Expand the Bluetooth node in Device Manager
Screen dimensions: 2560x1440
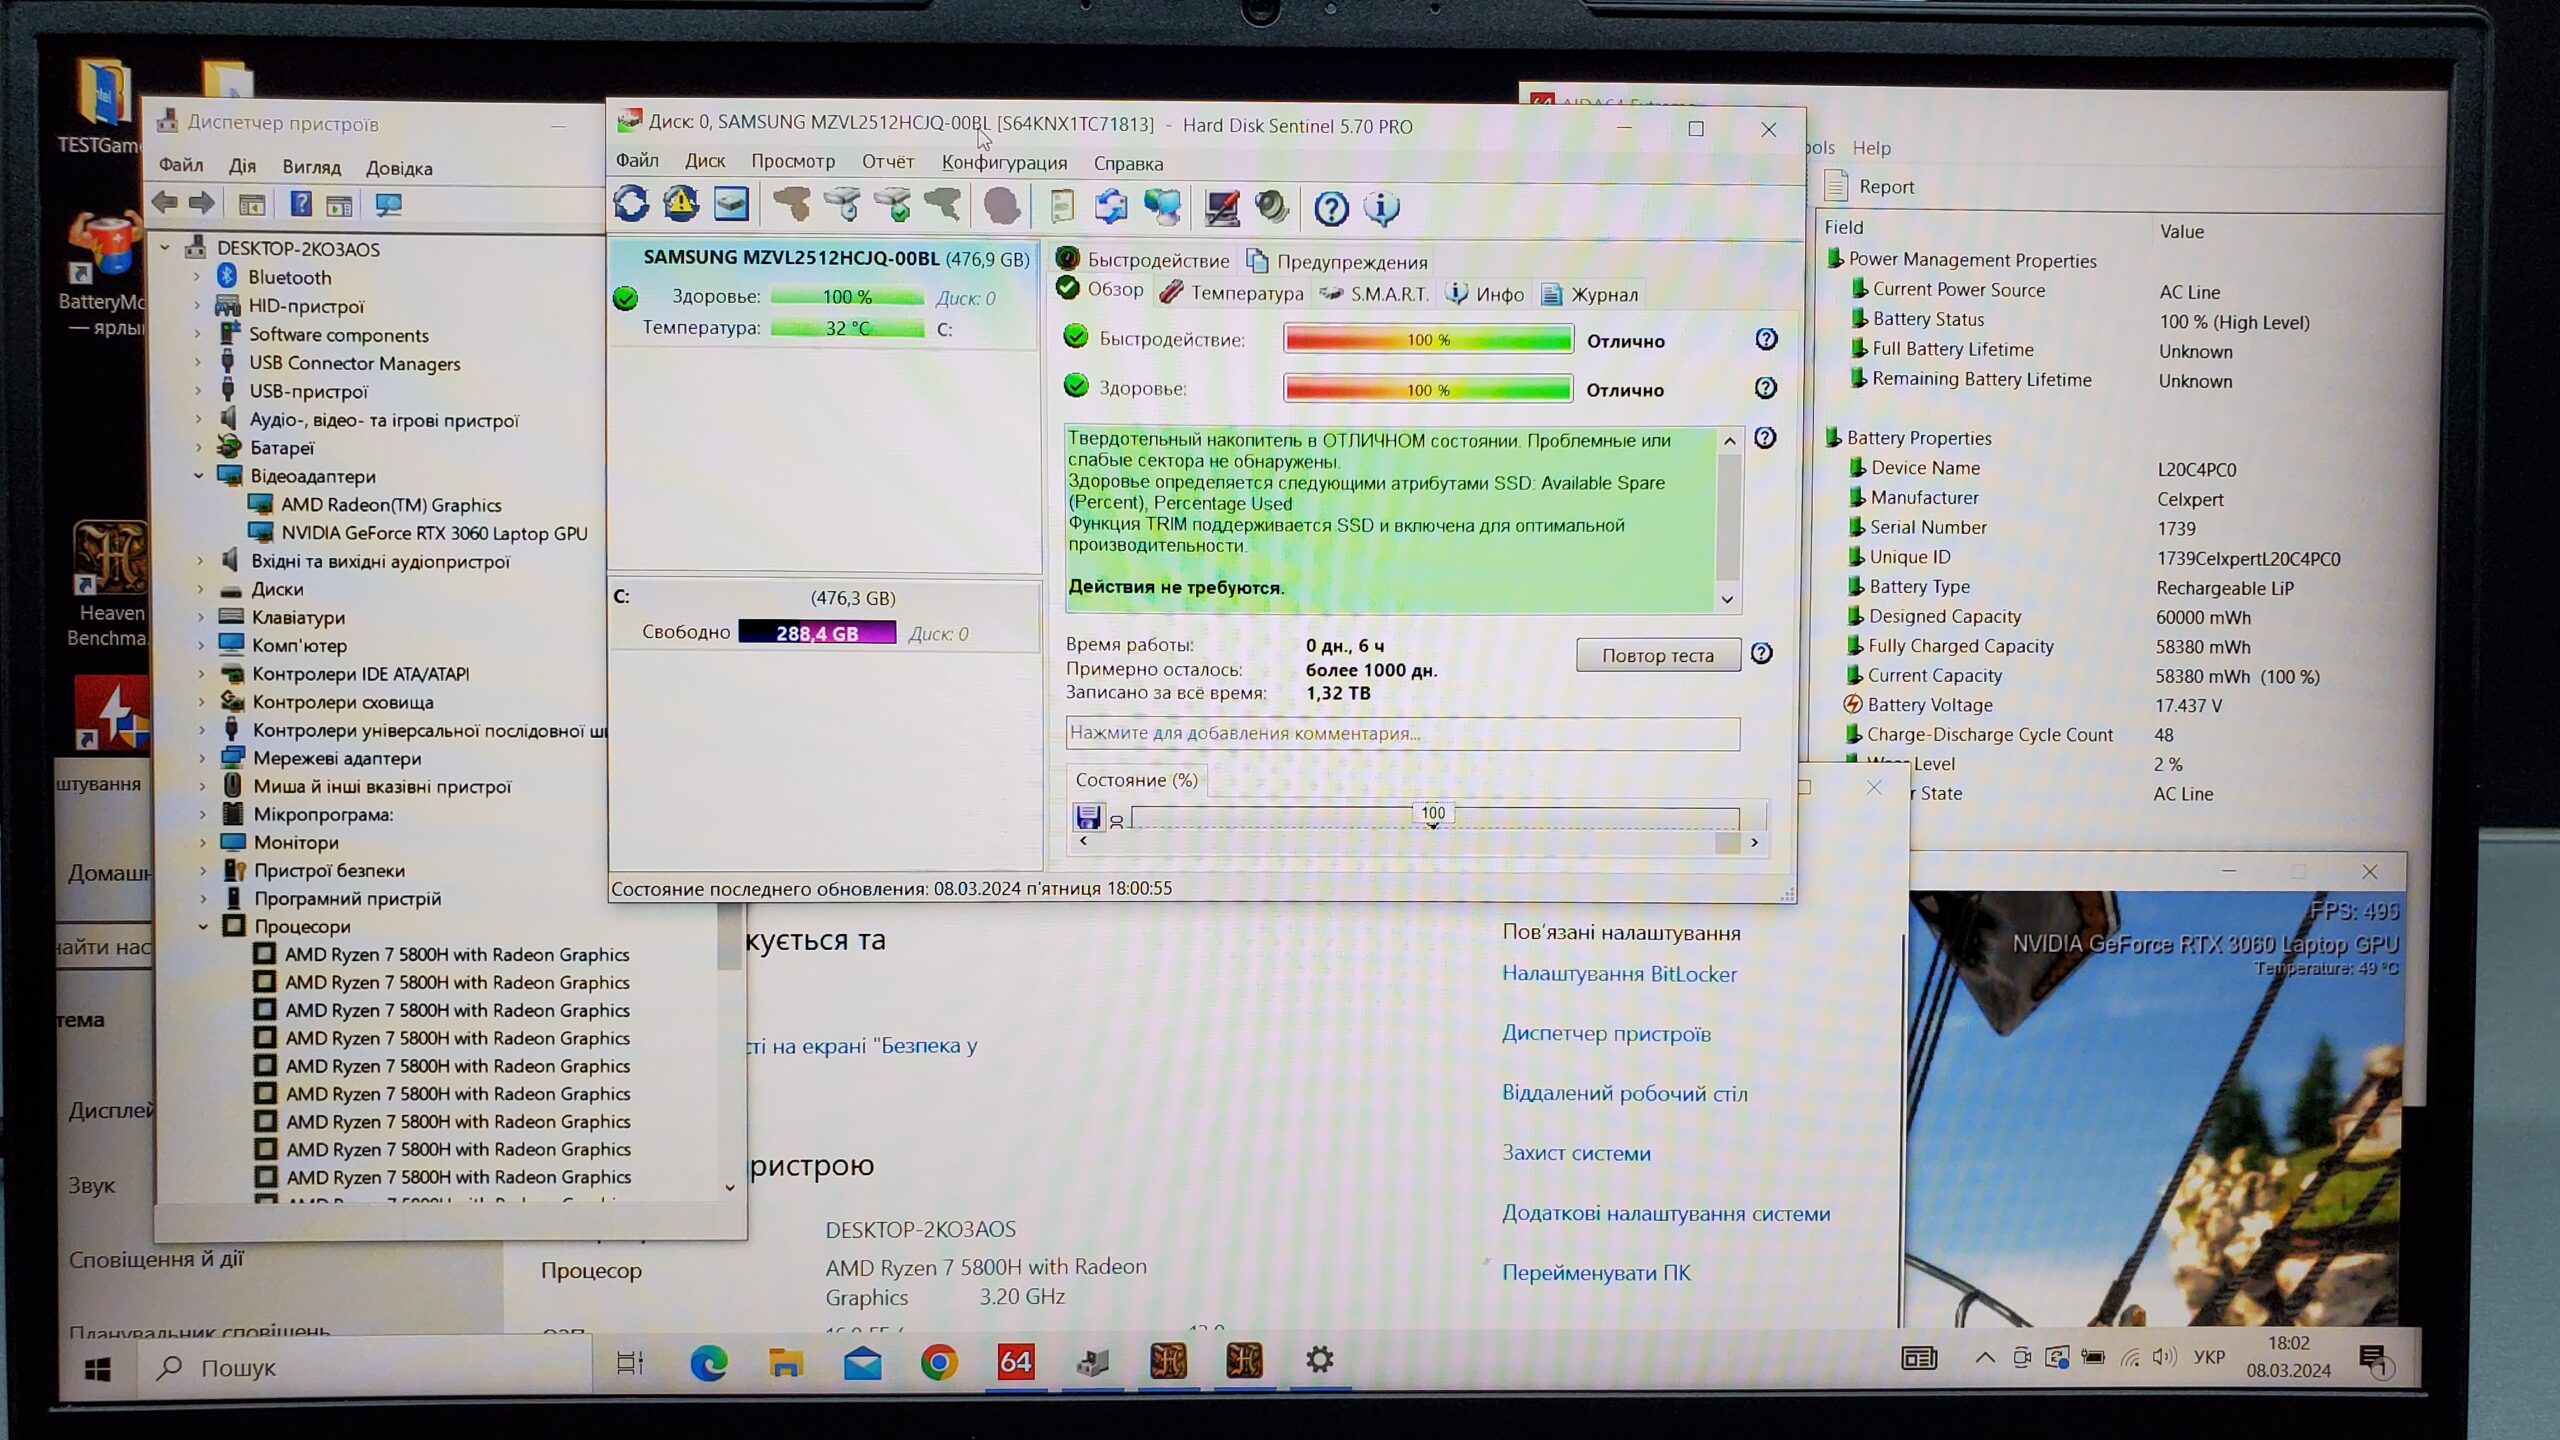tap(198, 277)
